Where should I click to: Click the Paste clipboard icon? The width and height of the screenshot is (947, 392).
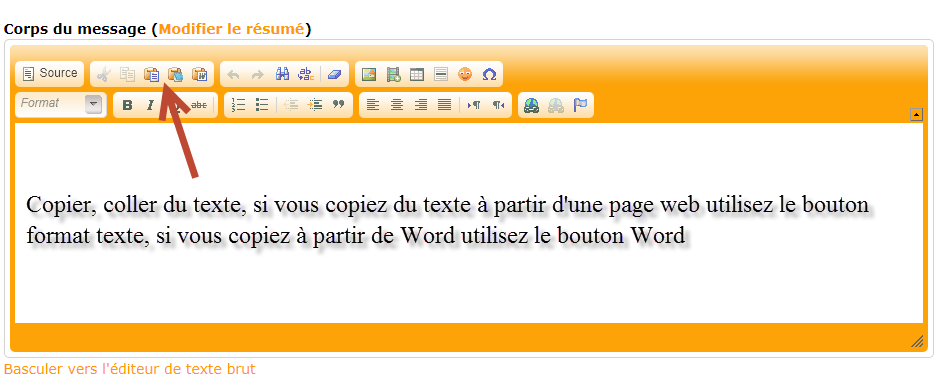(152, 74)
